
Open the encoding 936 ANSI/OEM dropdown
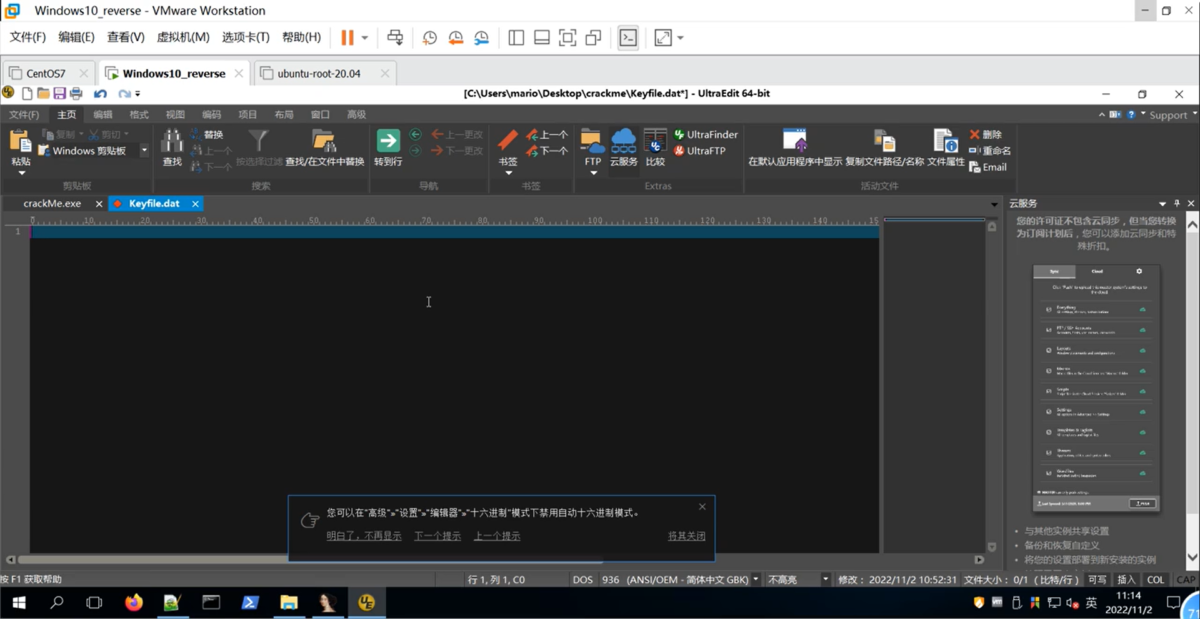(755, 579)
